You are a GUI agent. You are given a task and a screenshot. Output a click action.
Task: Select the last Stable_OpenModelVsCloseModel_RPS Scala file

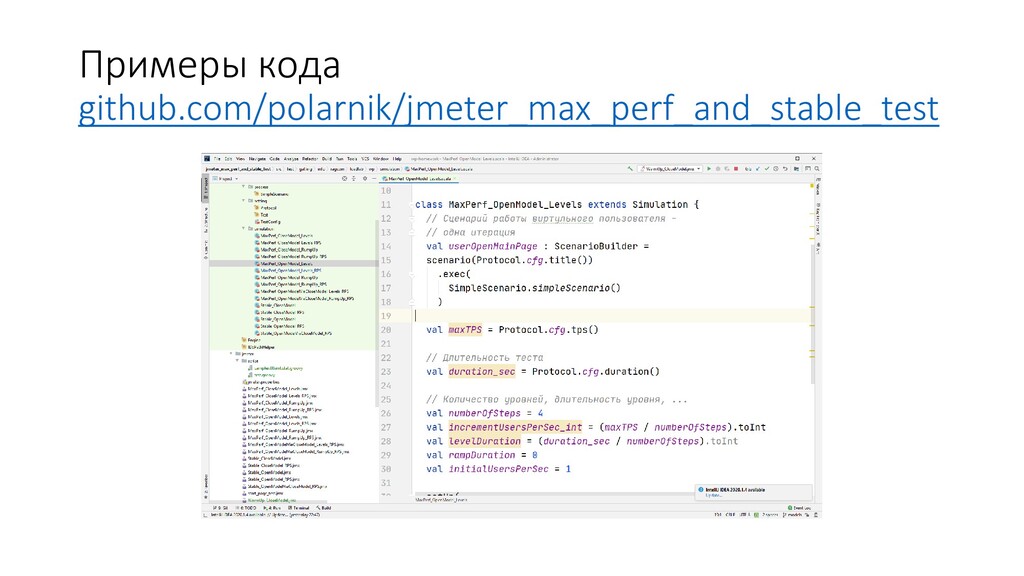click(293, 333)
